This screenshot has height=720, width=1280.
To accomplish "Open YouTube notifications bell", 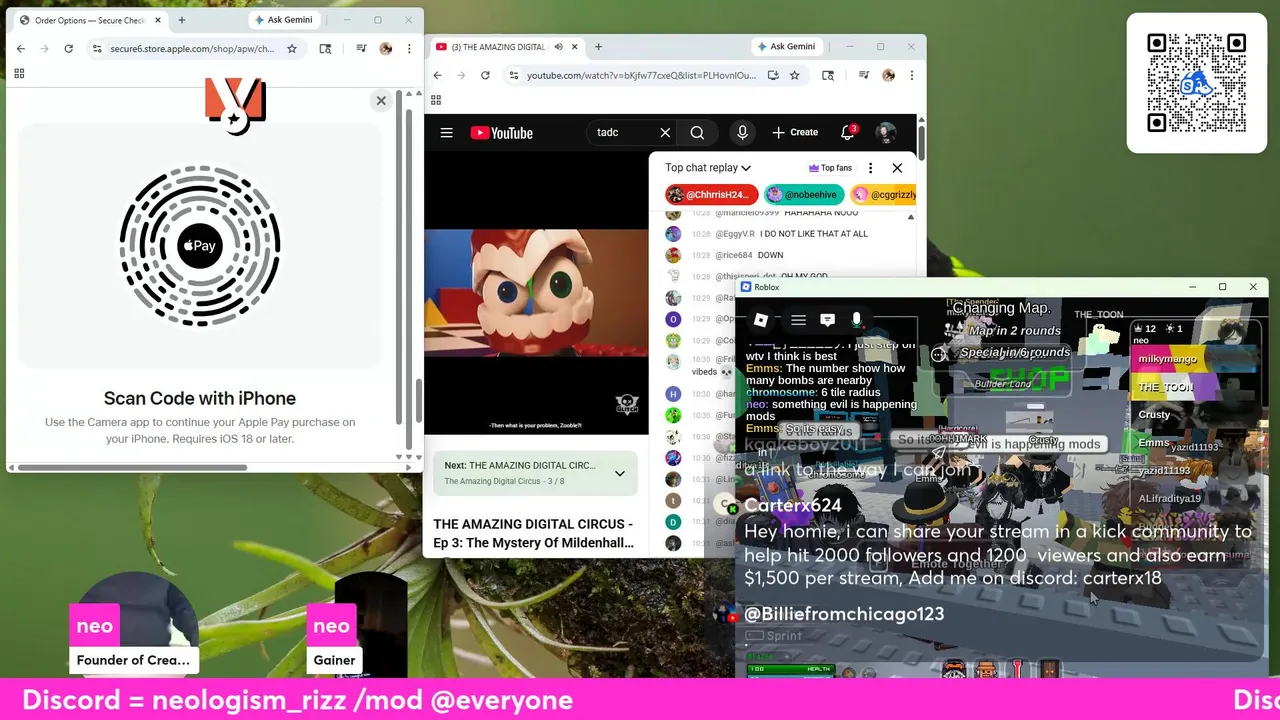I will coord(848,132).
